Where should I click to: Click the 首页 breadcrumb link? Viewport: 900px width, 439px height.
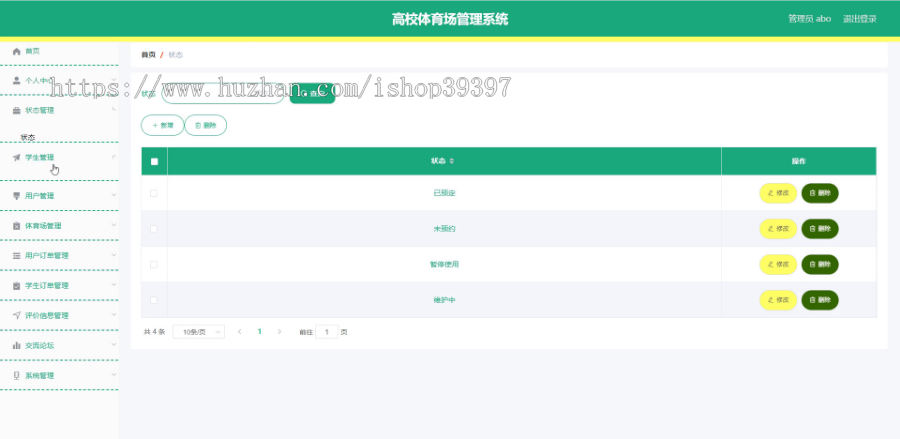click(148, 55)
